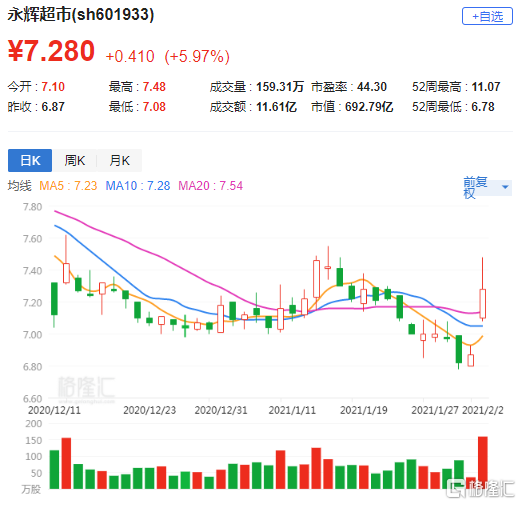Viewport: 521px width, 505px height.
Task: Click the 52周最高 value 11.07
Action: point(486,87)
